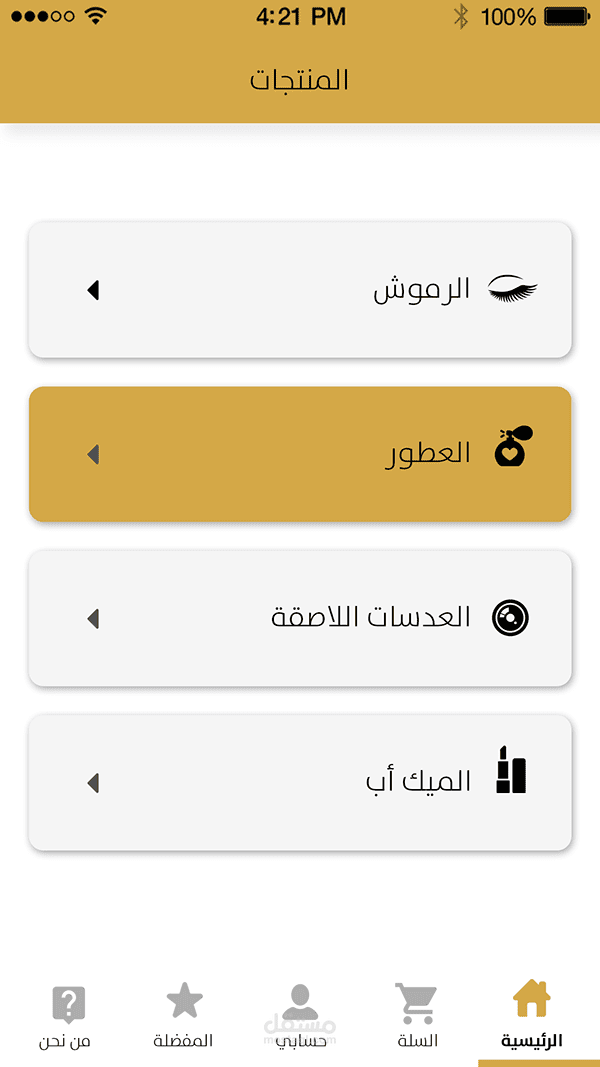This screenshot has height=1067, width=600.
Task: Tap the battery indicator in status bar
Action: [x=567, y=17]
